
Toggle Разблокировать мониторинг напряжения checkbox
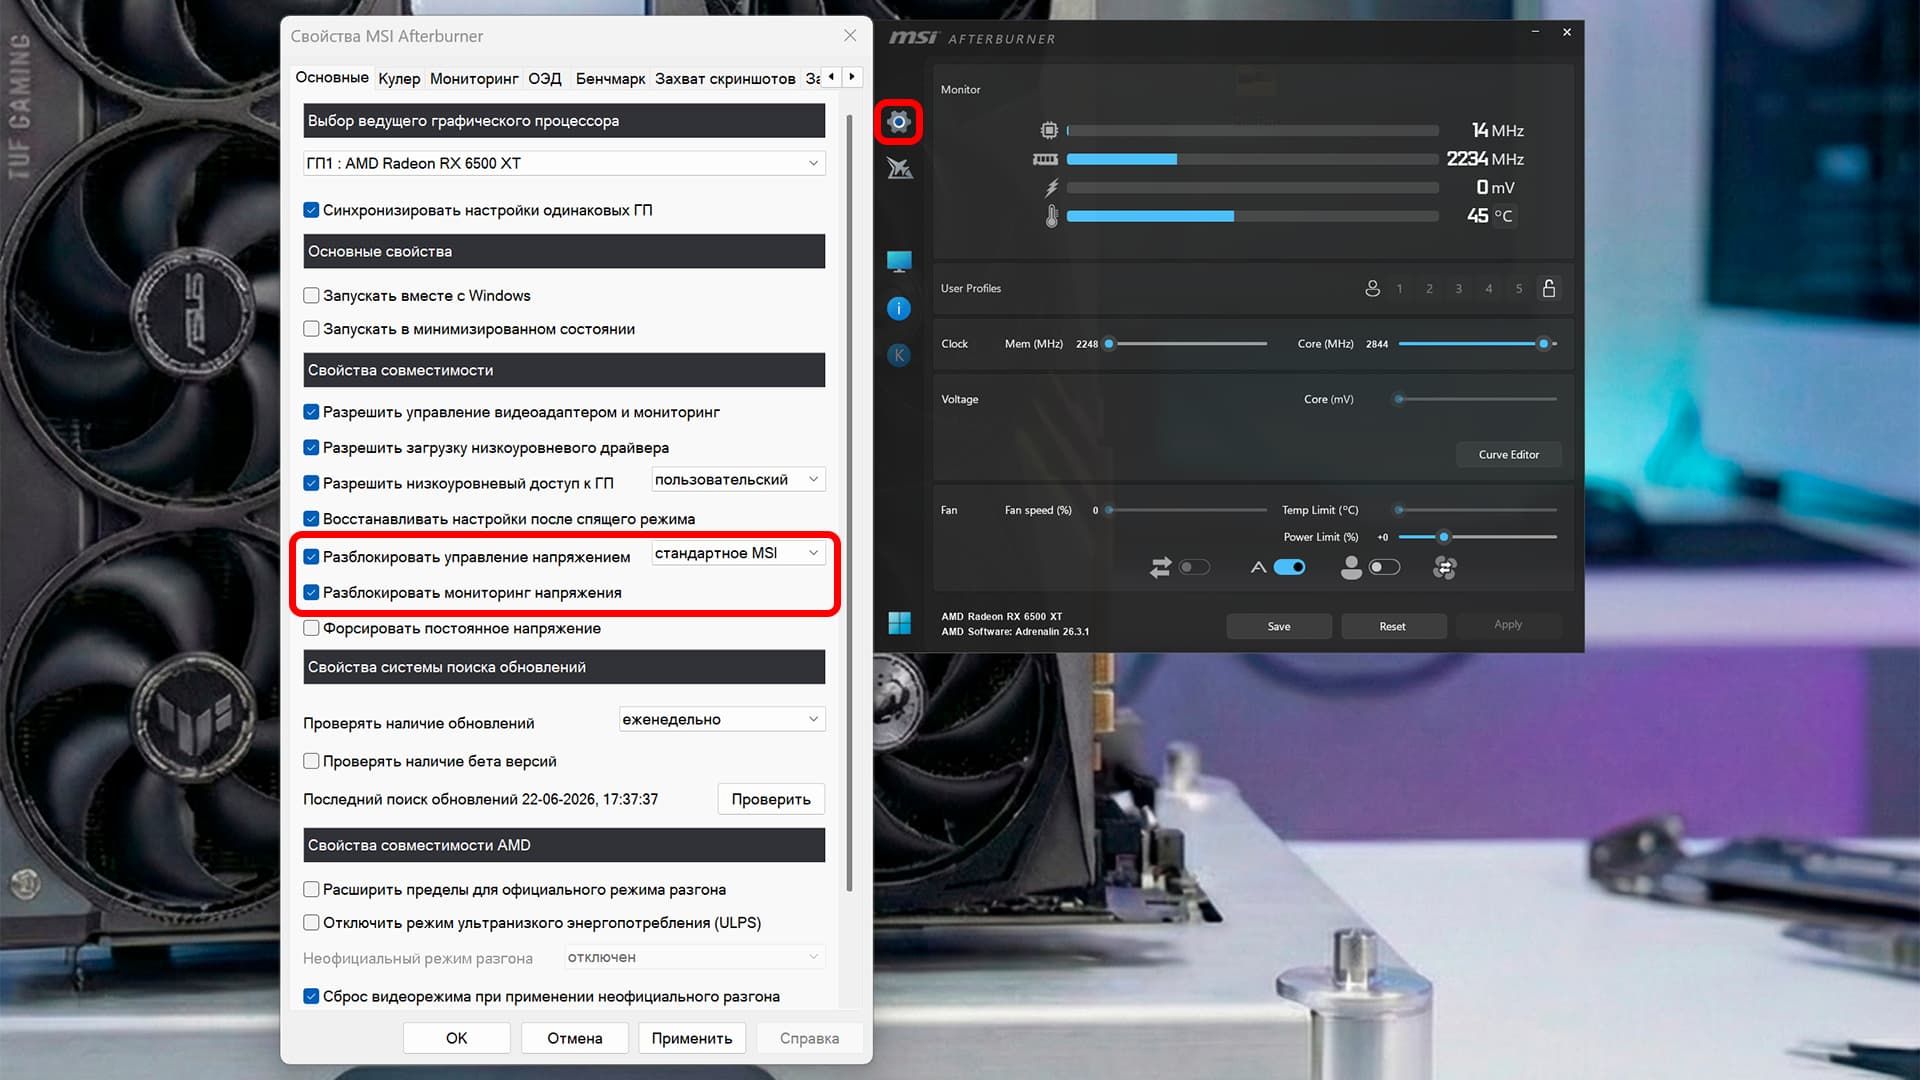click(311, 592)
